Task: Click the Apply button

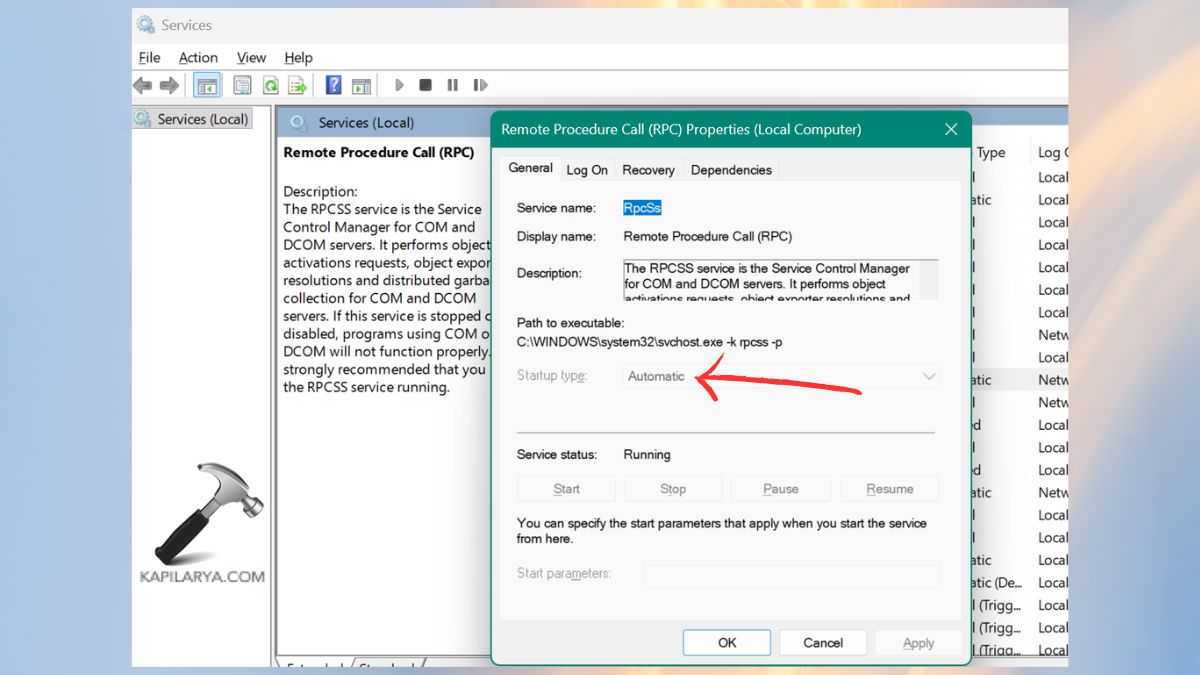Action: [918, 642]
